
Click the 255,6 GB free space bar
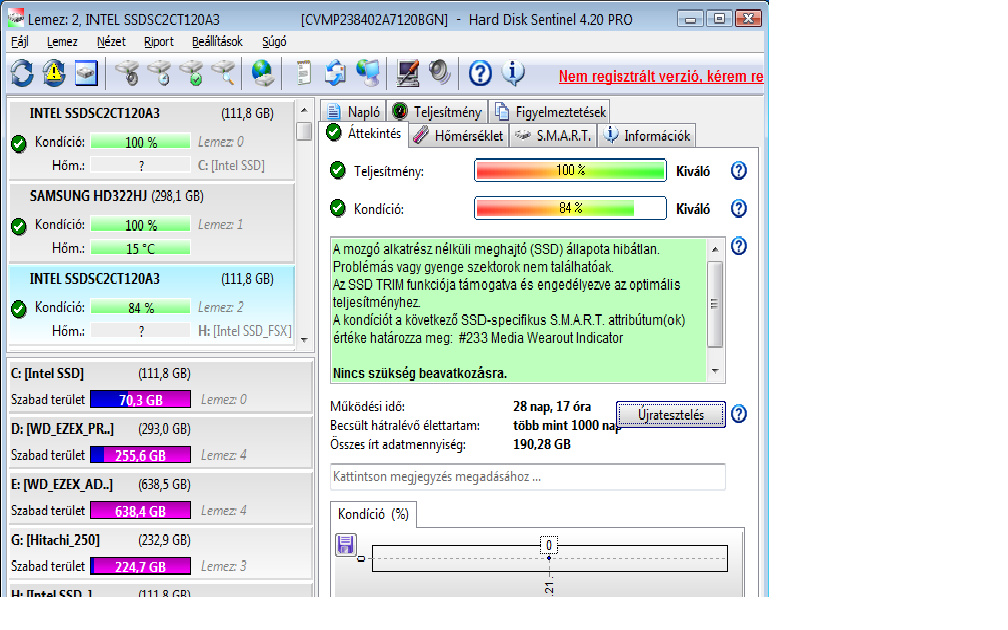pos(140,455)
